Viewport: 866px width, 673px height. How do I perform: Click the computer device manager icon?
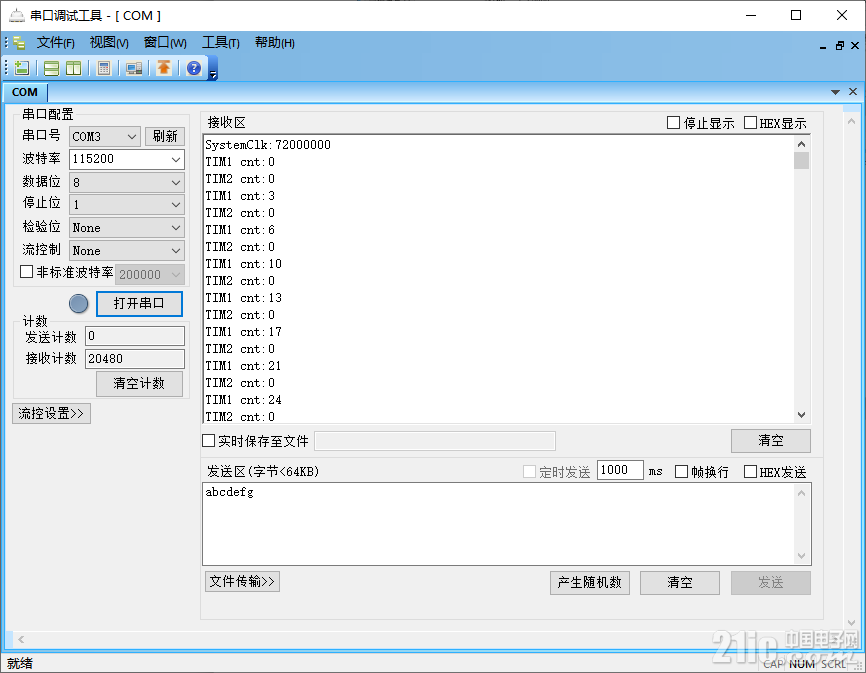pyautogui.click(x=134, y=68)
